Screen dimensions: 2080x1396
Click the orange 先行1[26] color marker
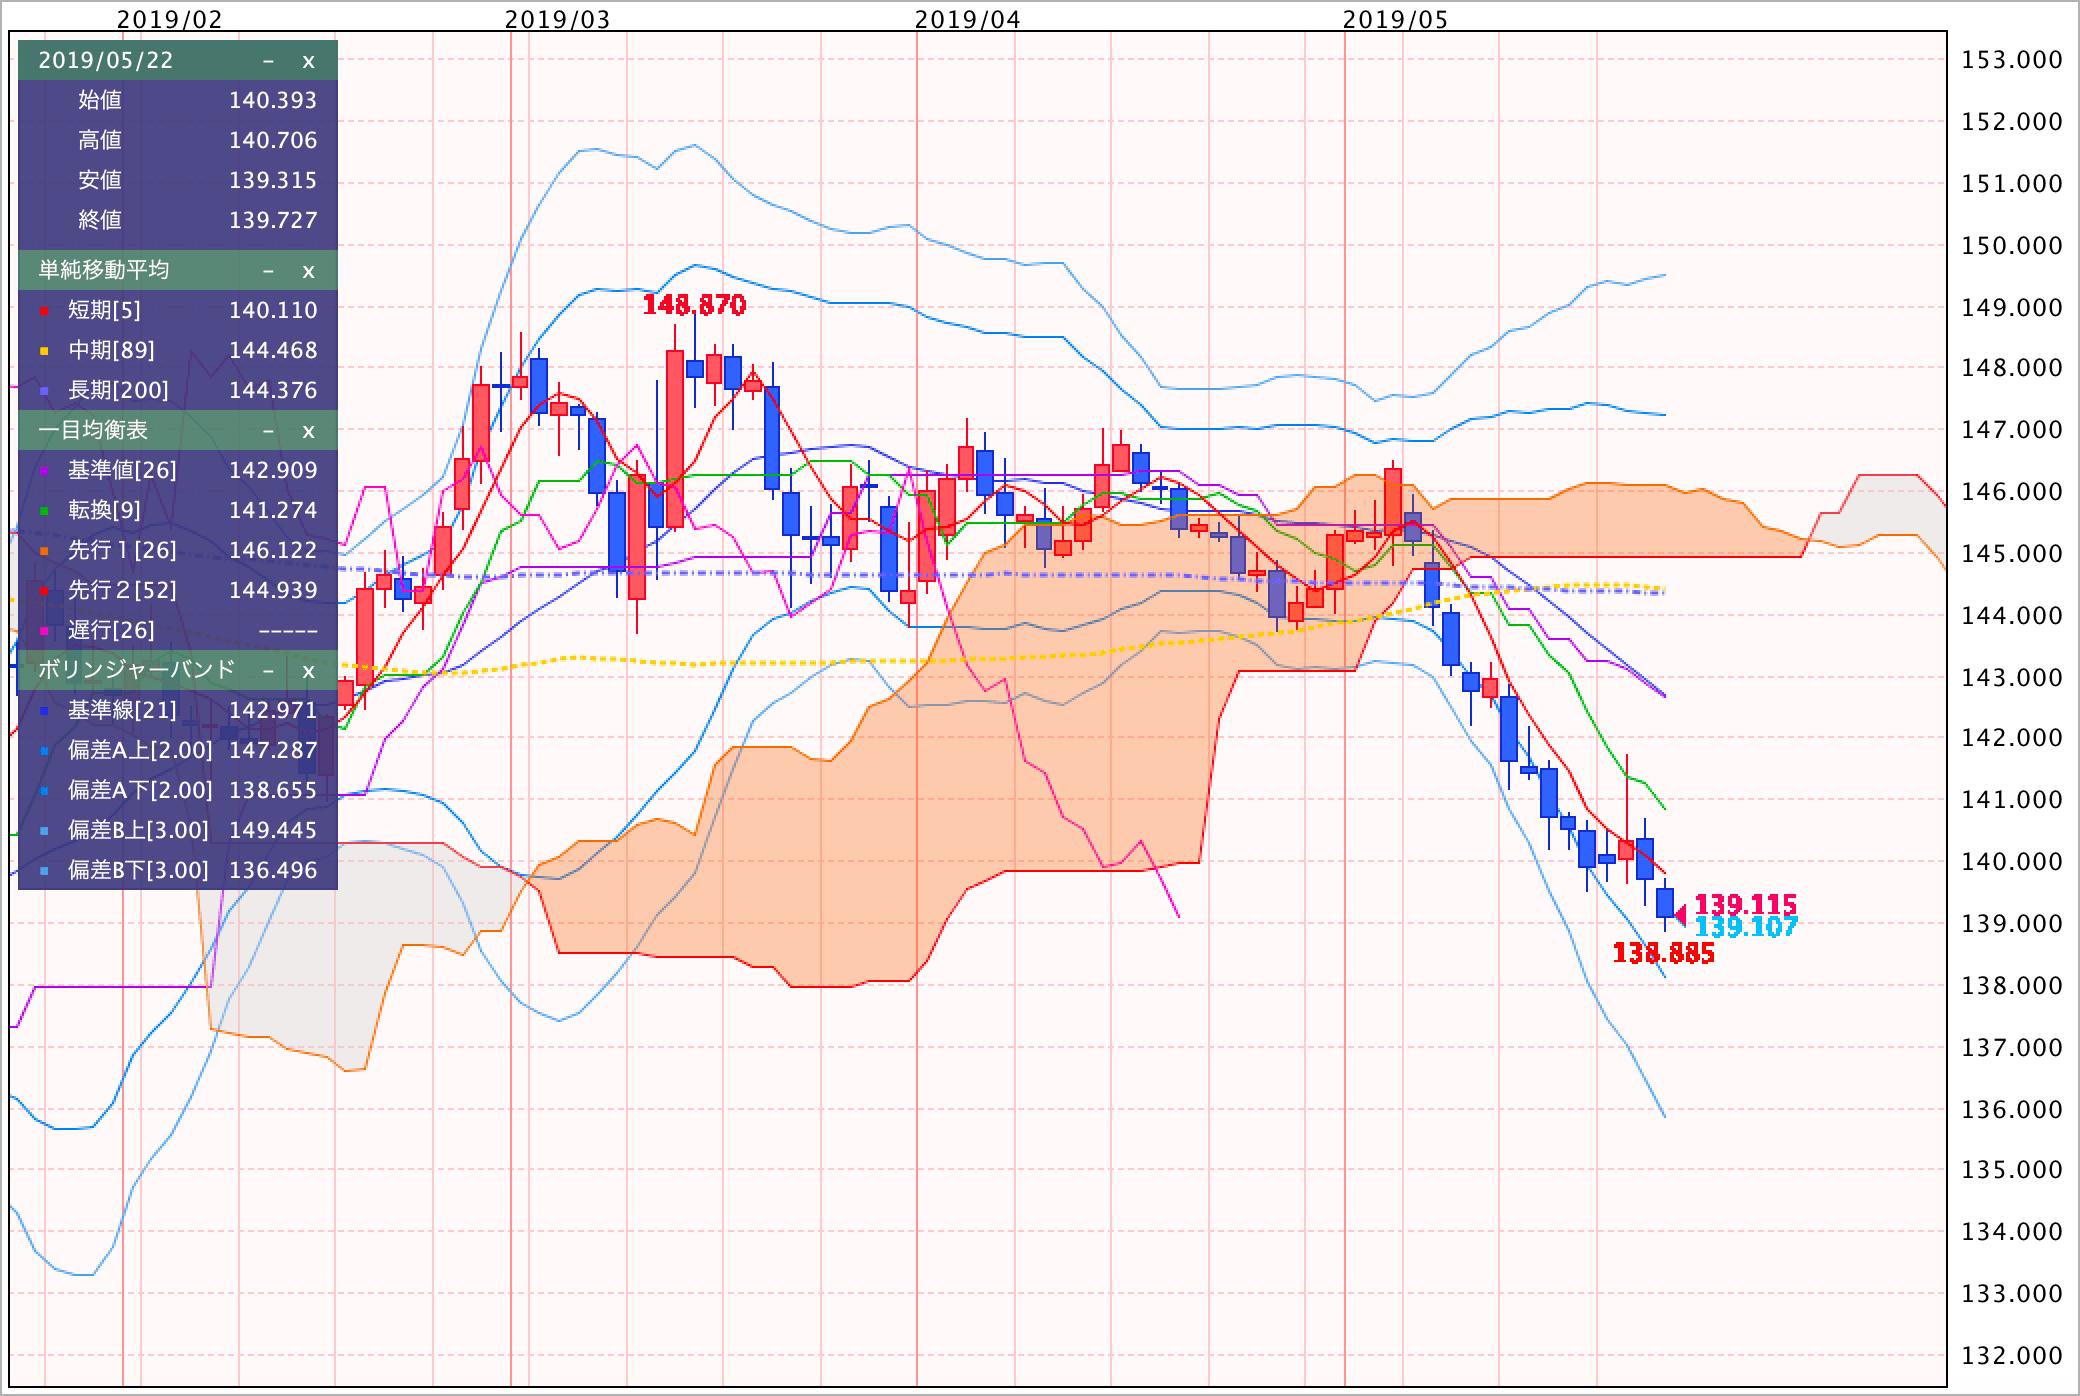point(43,552)
